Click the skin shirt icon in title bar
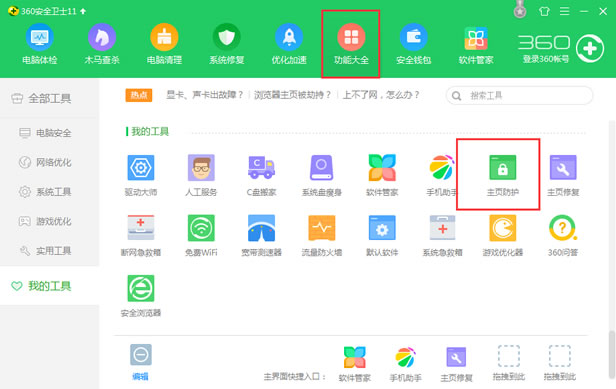Screen dimensions: 616x389 (x=544, y=11)
